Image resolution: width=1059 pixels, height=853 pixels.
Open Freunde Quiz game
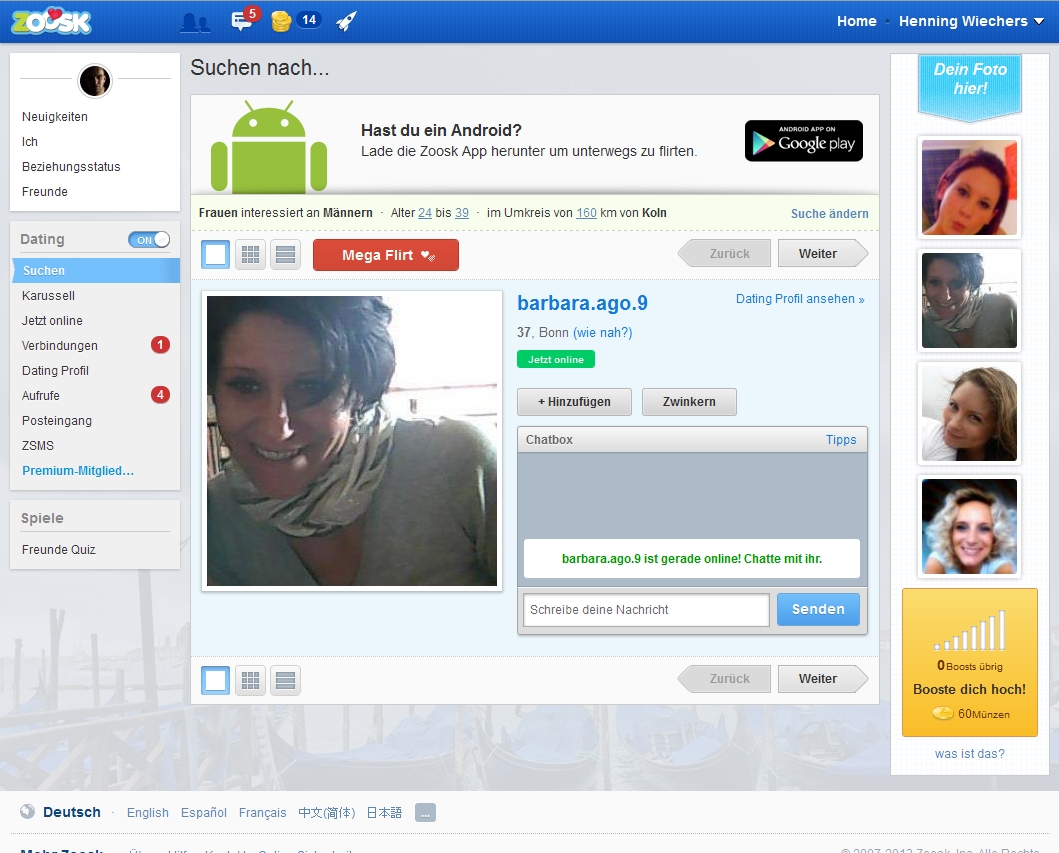click(x=59, y=550)
